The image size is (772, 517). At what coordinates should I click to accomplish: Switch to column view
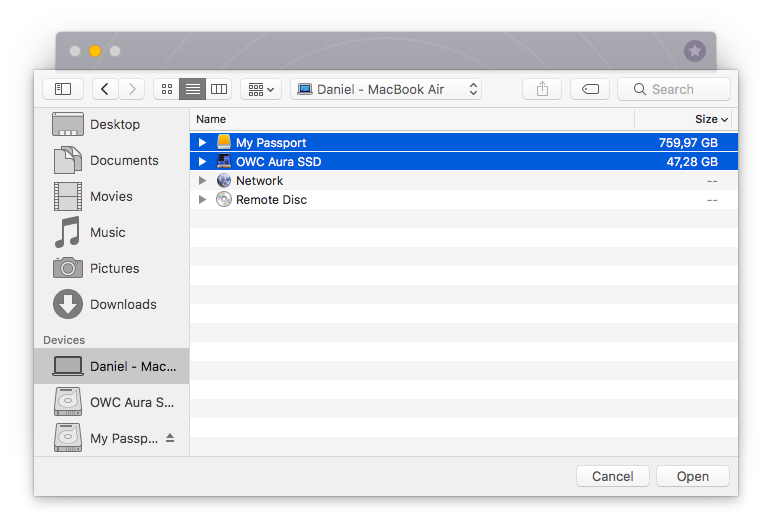click(x=219, y=89)
